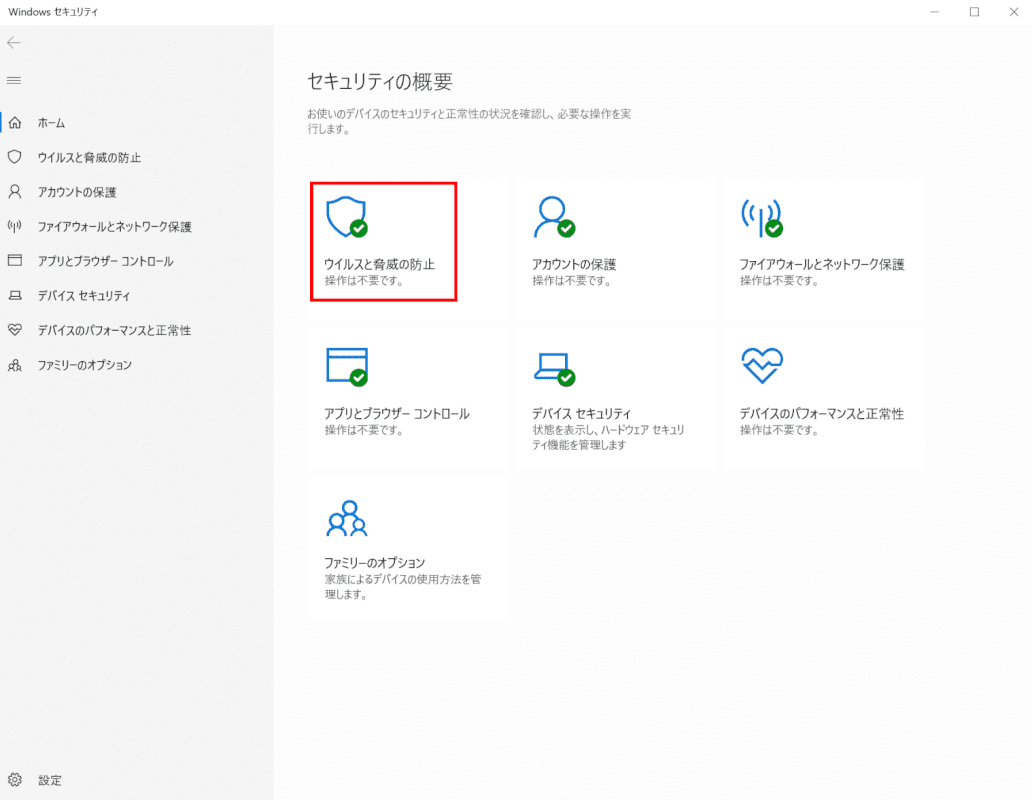Click the large account protection person icon
Image resolution: width=1032 pixels, height=800 pixels.
click(x=554, y=216)
